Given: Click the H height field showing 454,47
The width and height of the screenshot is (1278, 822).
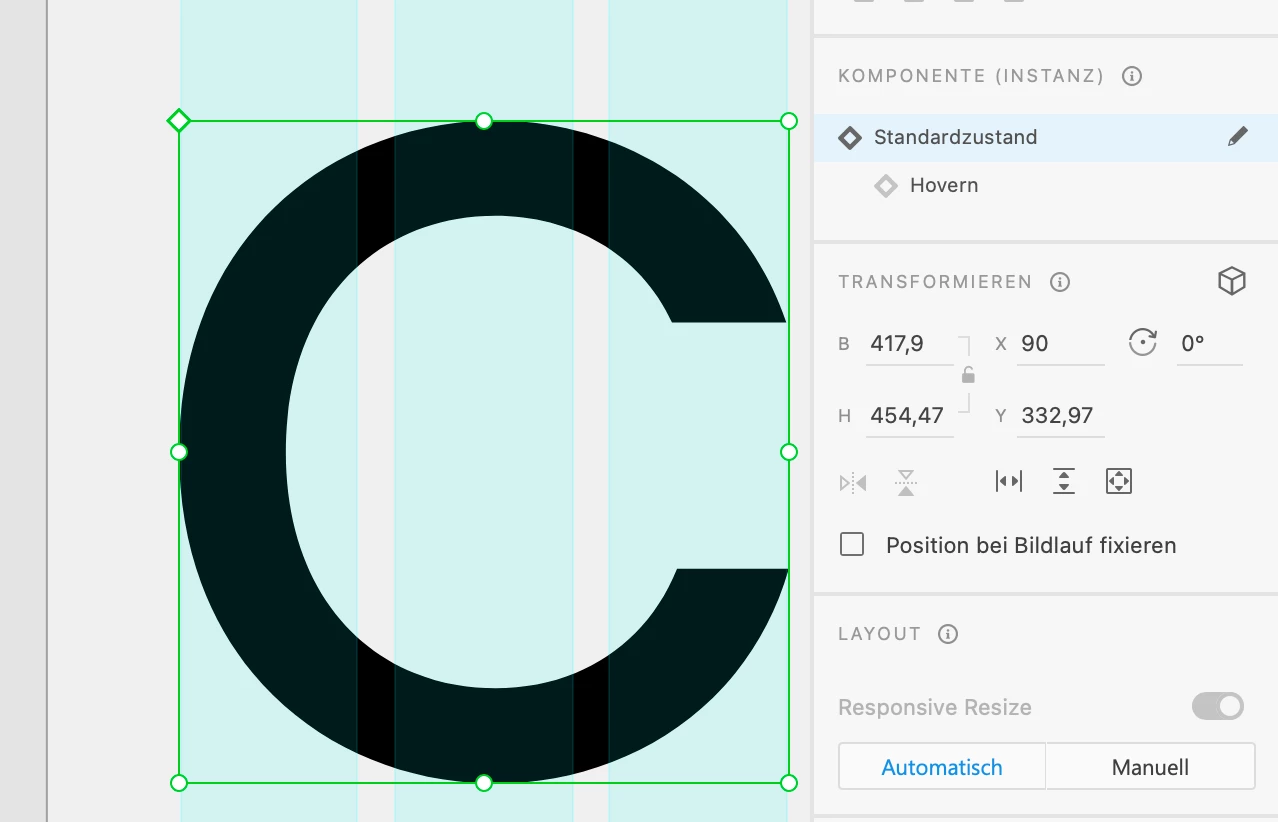Looking at the screenshot, I should coord(910,416).
